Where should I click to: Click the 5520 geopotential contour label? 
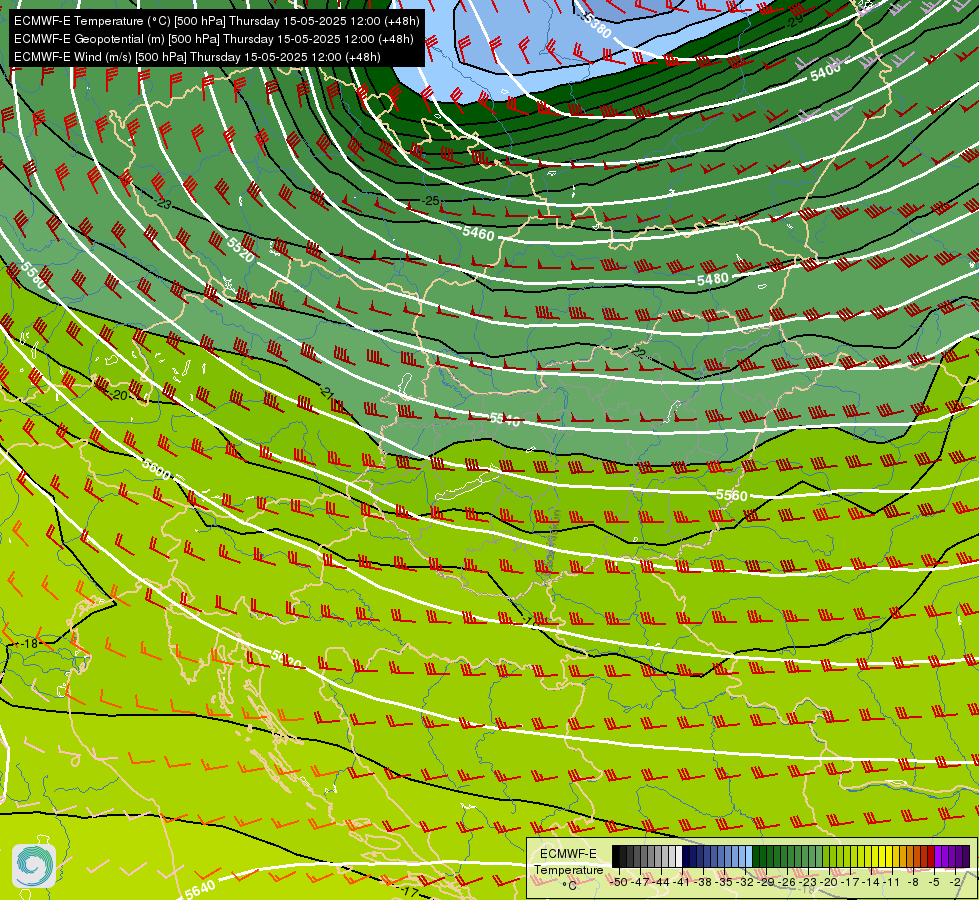point(241,249)
